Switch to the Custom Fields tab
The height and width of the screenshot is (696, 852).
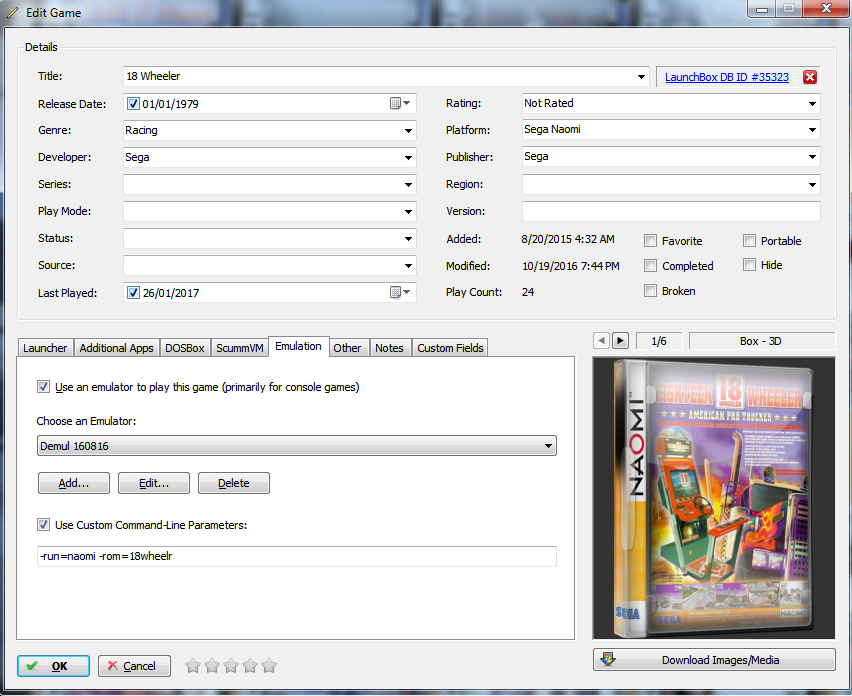coord(450,348)
